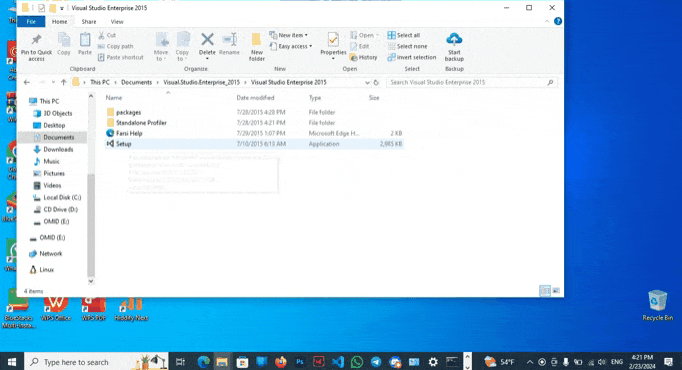
Task: Select Network in the navigation pane
Action: 50,253
